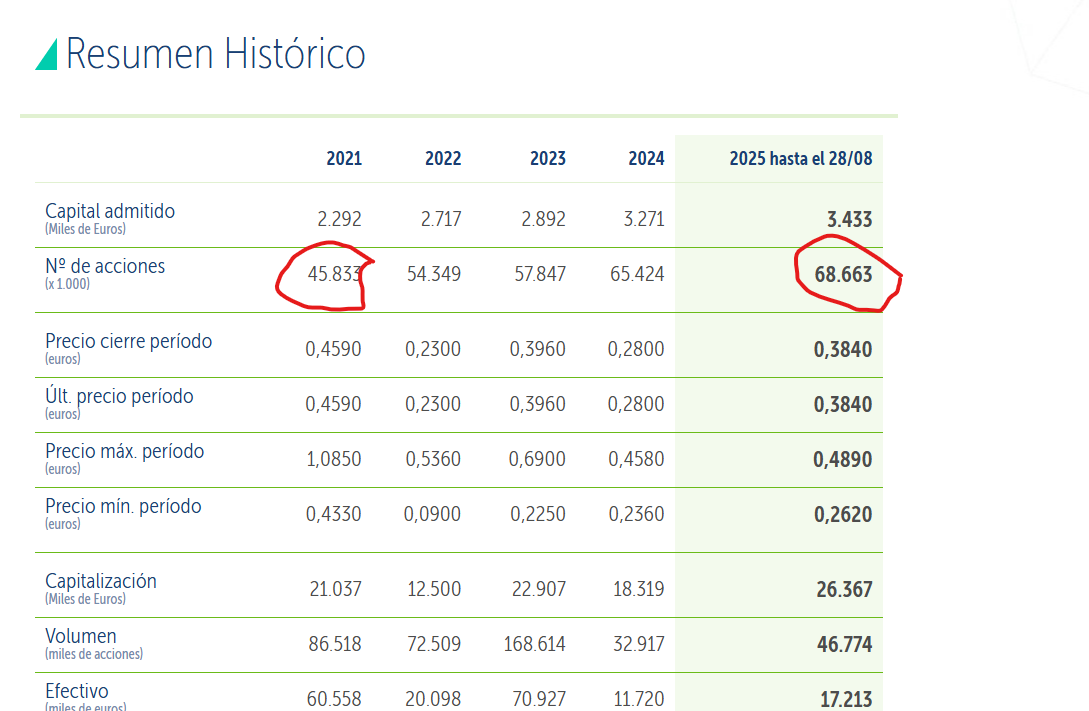1089x711 pixels.
Task: Click the 'Efectivo' row label
Action: coord(76,690)
